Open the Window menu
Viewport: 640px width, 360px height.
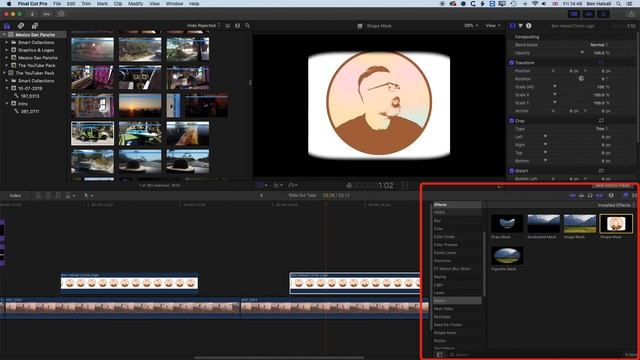point(174,4)
